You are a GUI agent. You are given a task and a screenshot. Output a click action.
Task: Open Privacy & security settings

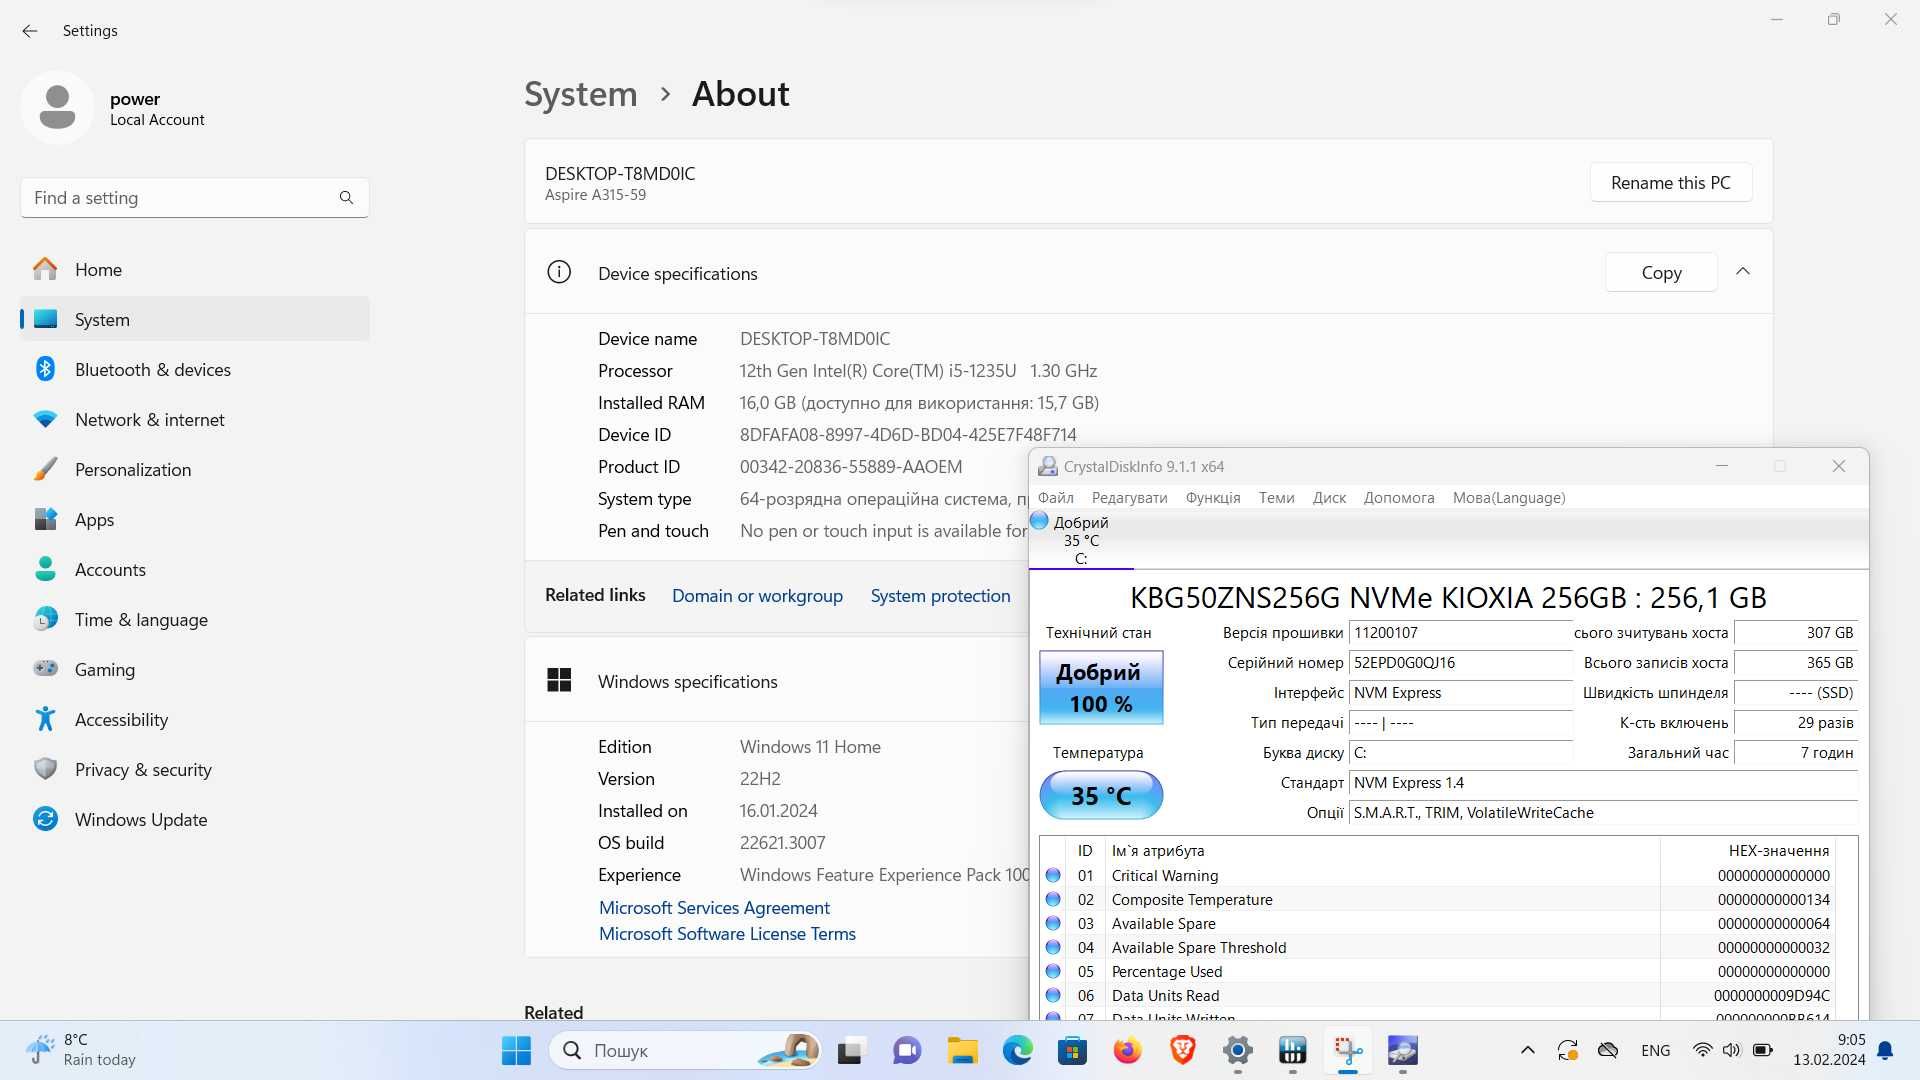click(x=195, y=770)
